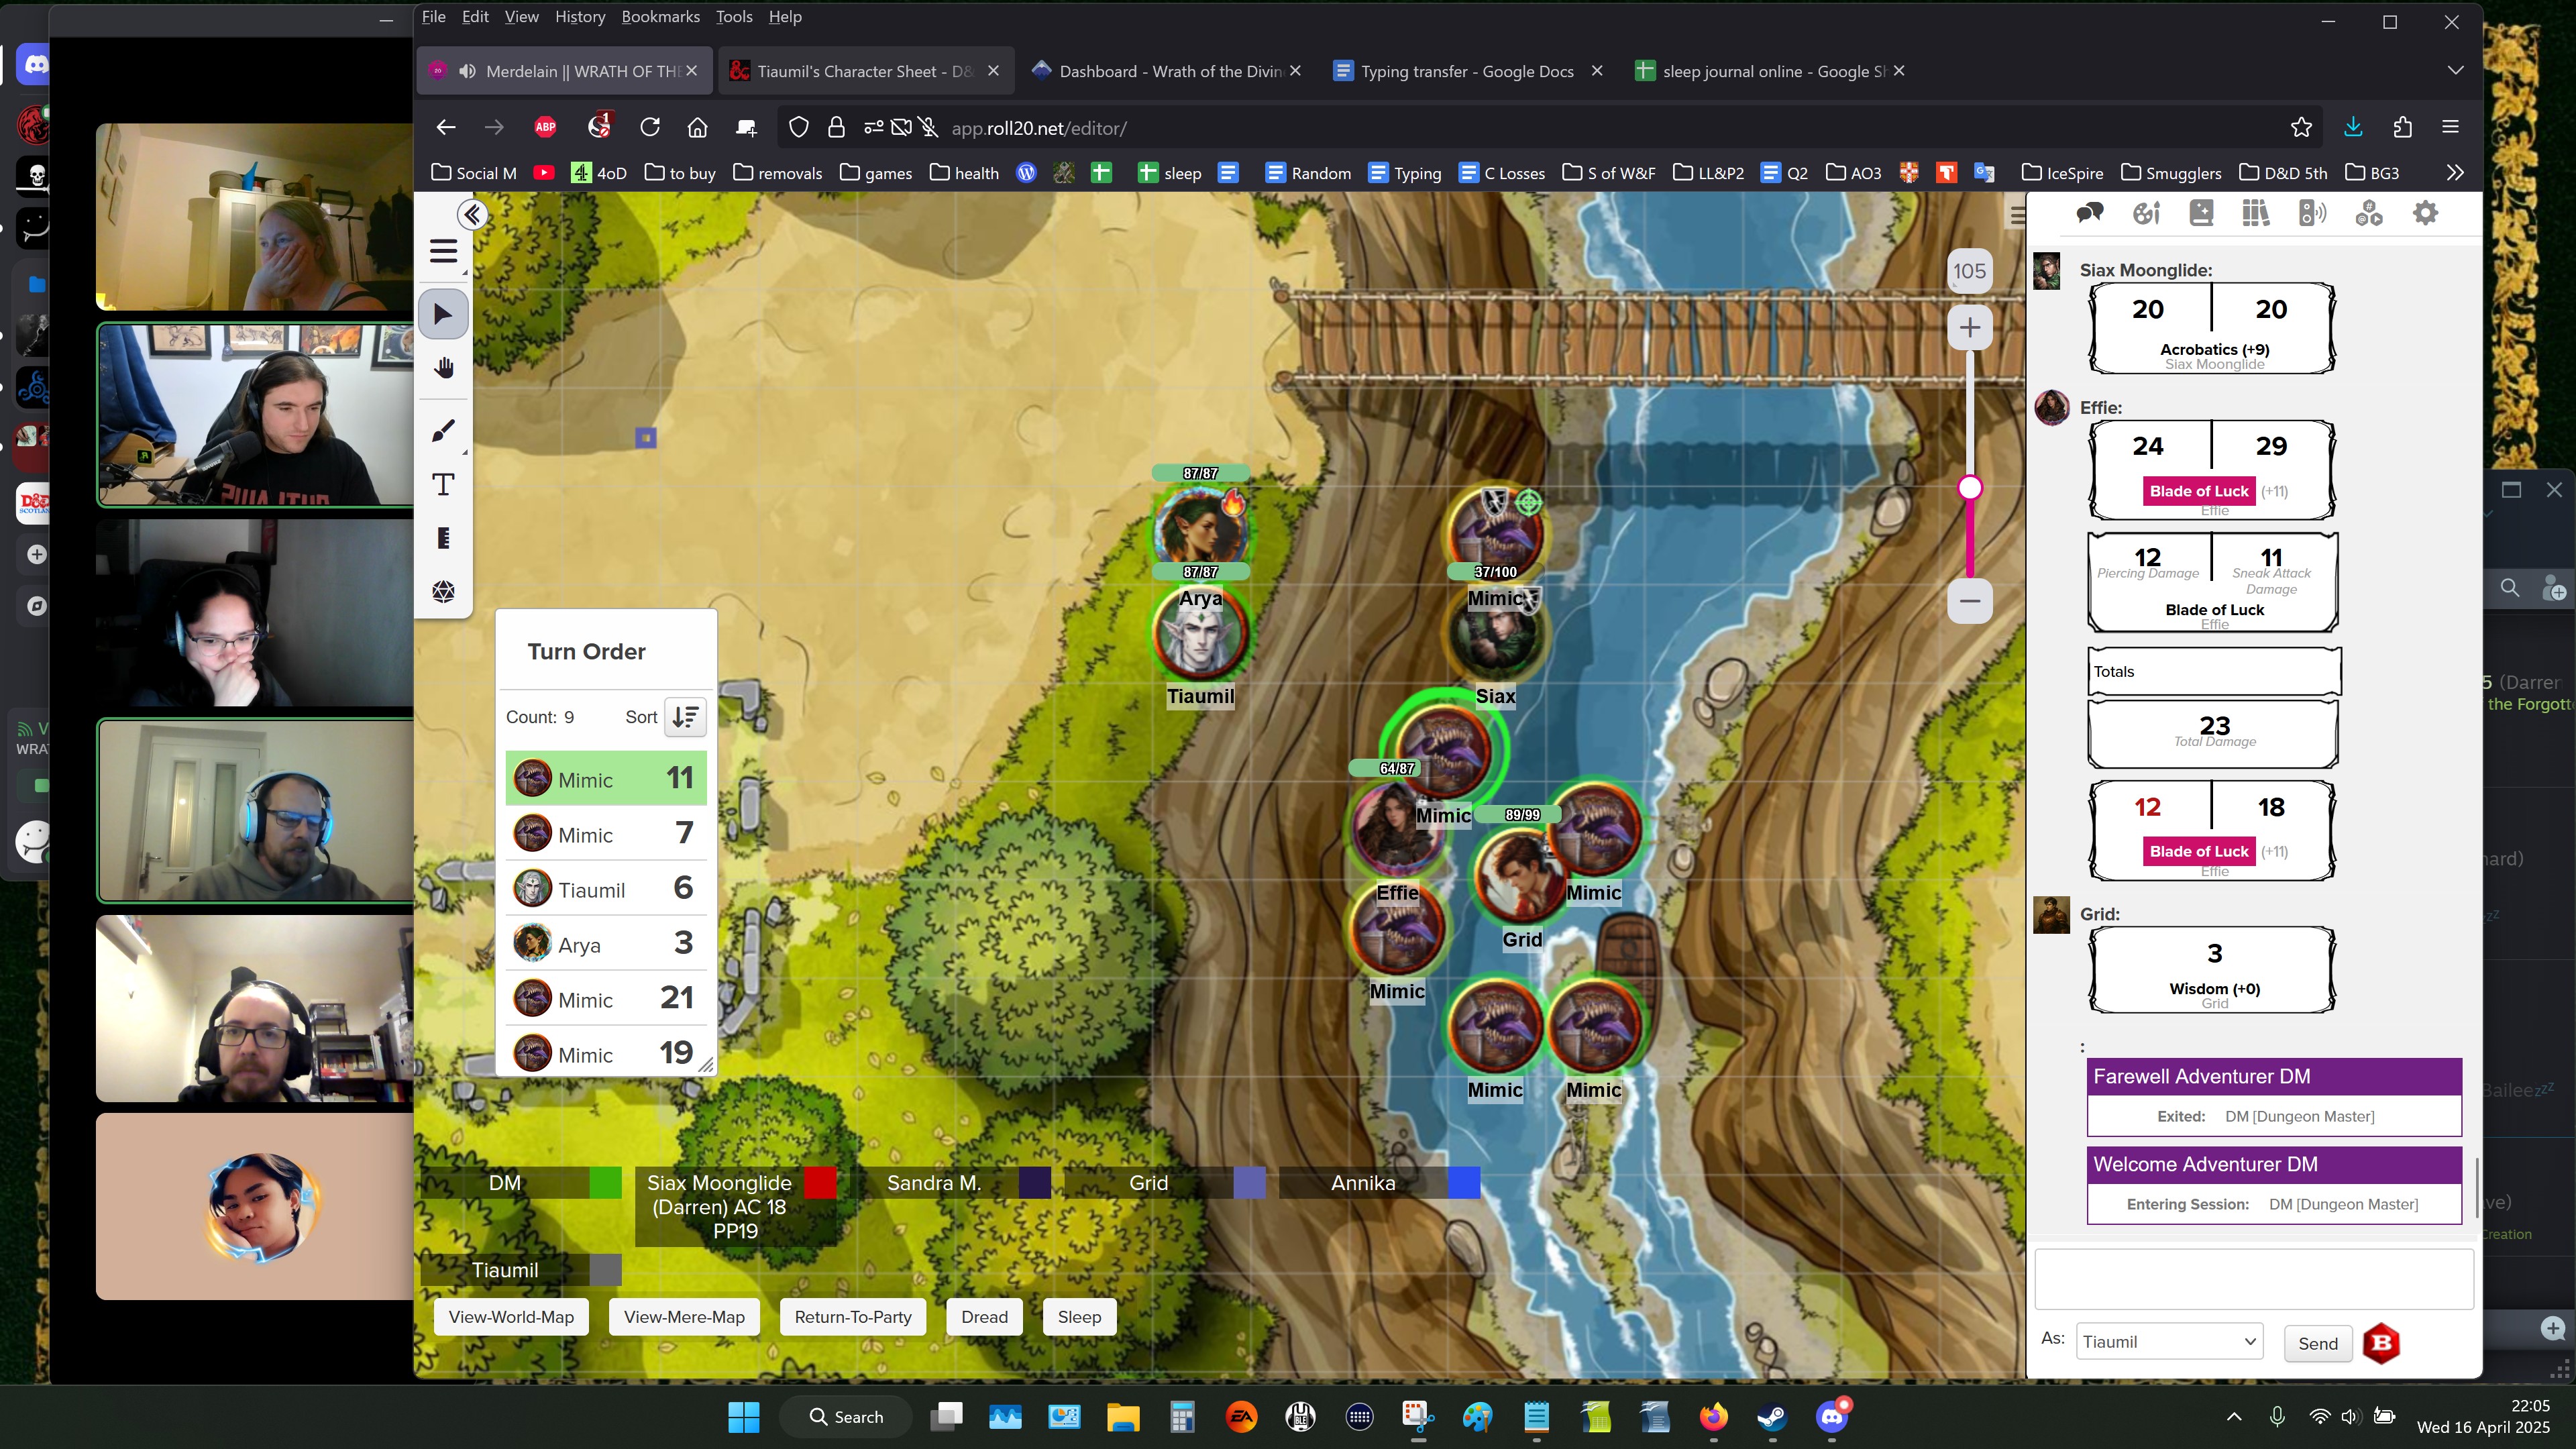The height and width of the screenshot is (1449, 2576).
Task: Open the Journal tab in sidebar
Action: click(2201, 213)
